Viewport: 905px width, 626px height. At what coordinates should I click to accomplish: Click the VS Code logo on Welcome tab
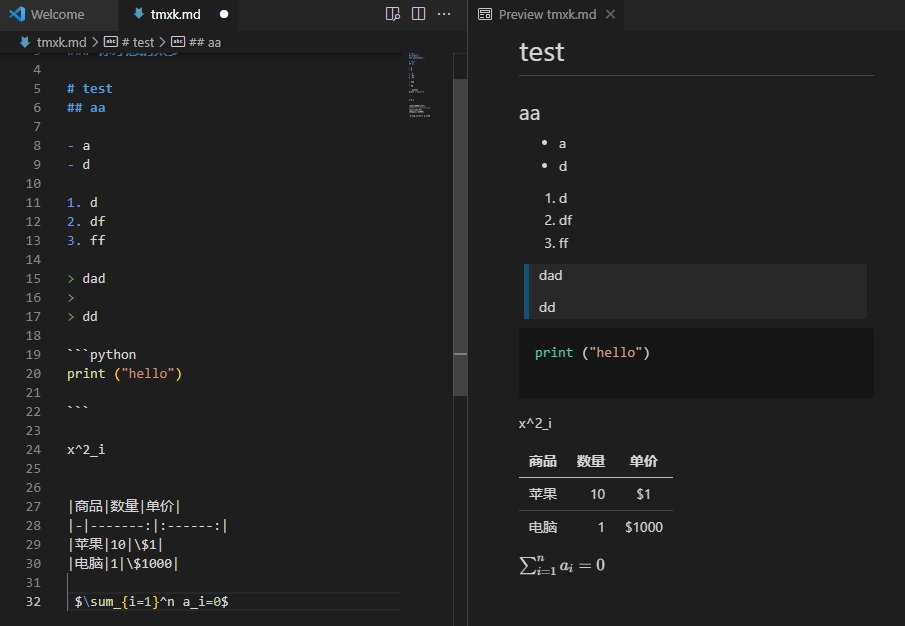pos(17,14)
